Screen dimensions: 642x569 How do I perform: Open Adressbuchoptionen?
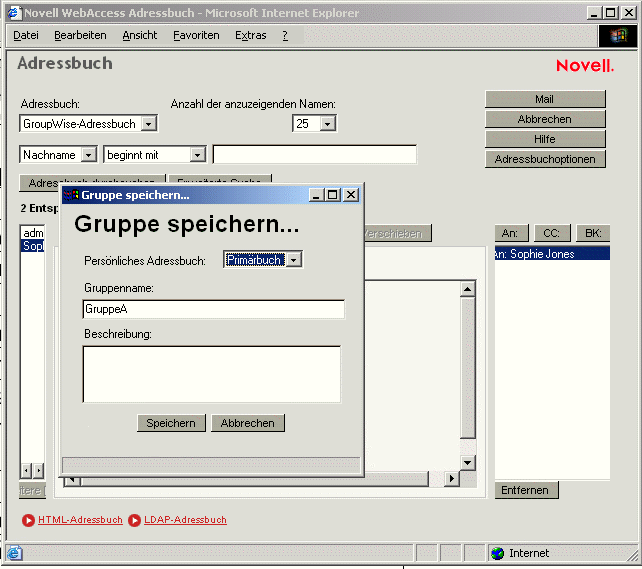pyautogui.click(x=545, y=159)
